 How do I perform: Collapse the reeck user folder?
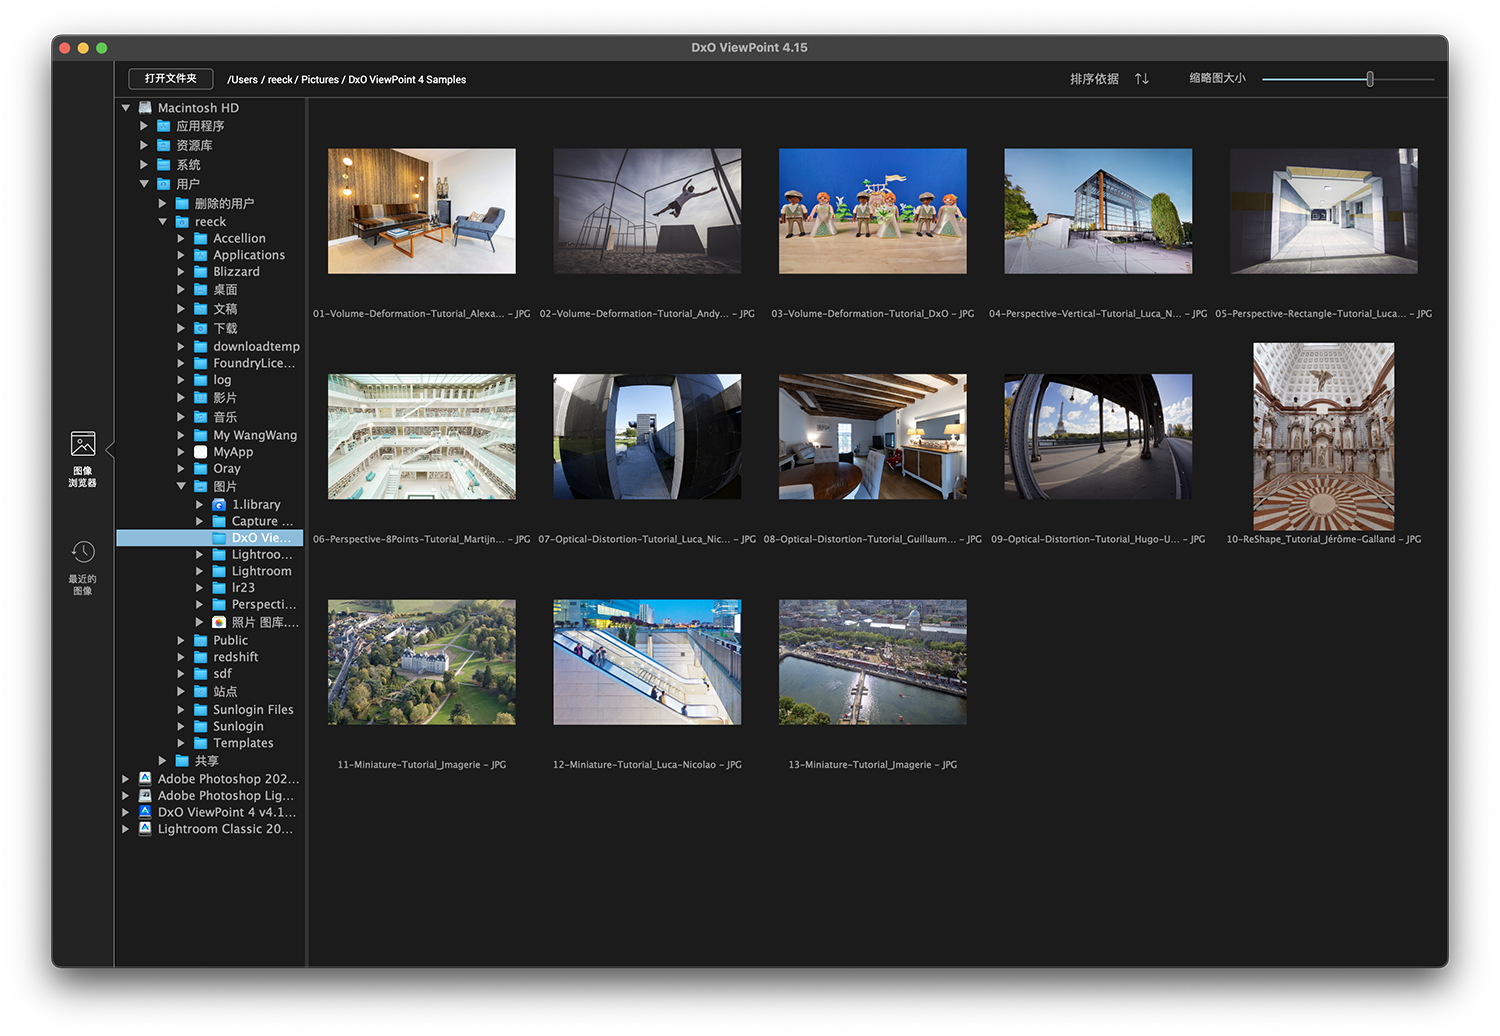point(162,222)
